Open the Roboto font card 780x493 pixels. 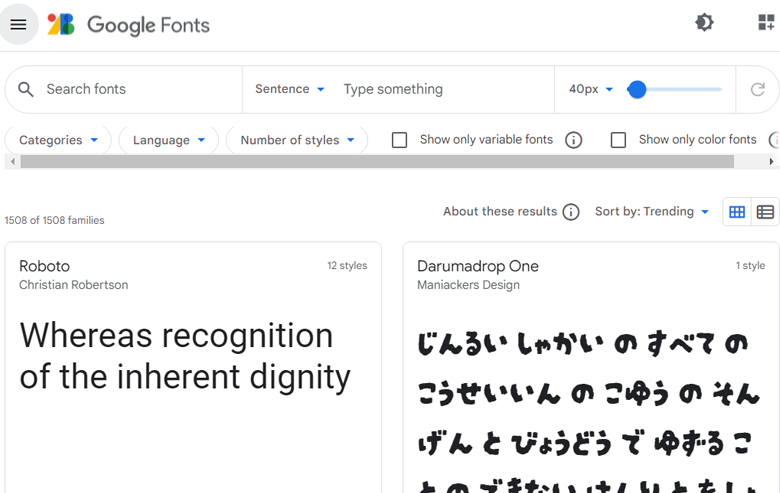point(193,367)
